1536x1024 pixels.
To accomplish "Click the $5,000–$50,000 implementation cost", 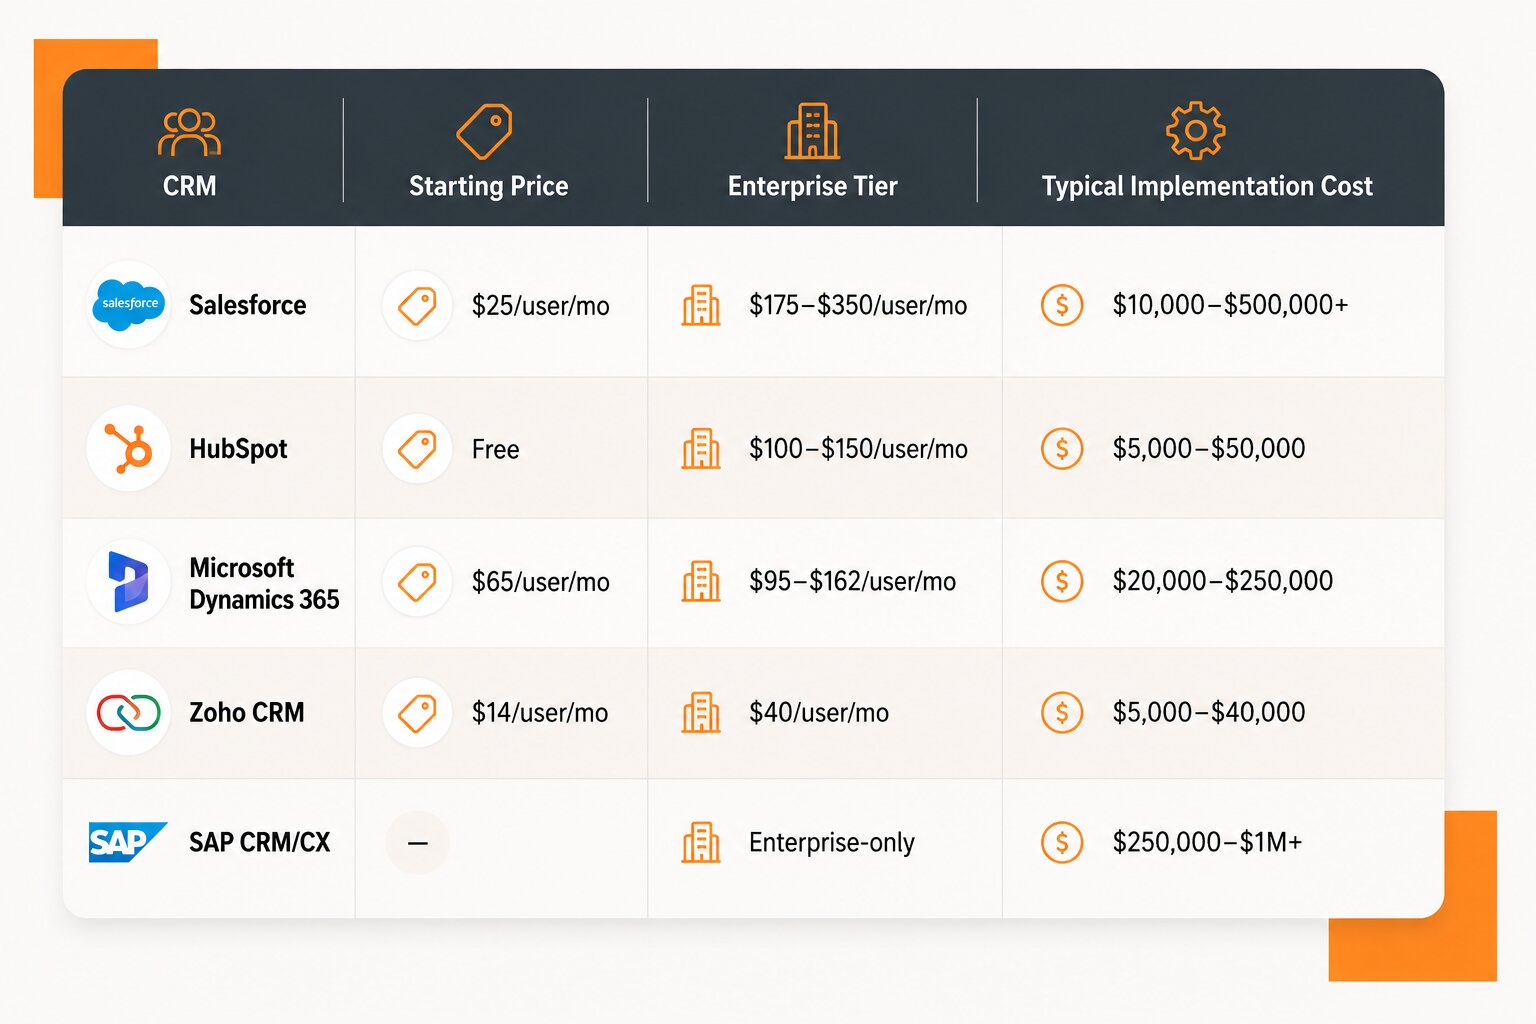I will point(1209,449).
